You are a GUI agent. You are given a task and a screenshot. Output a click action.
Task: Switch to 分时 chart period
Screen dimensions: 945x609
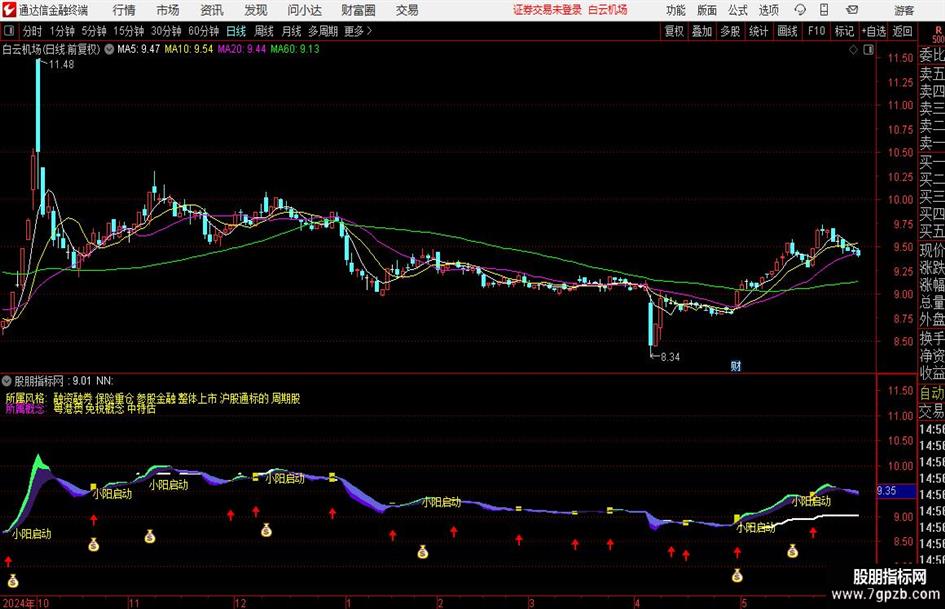[32, 31]
